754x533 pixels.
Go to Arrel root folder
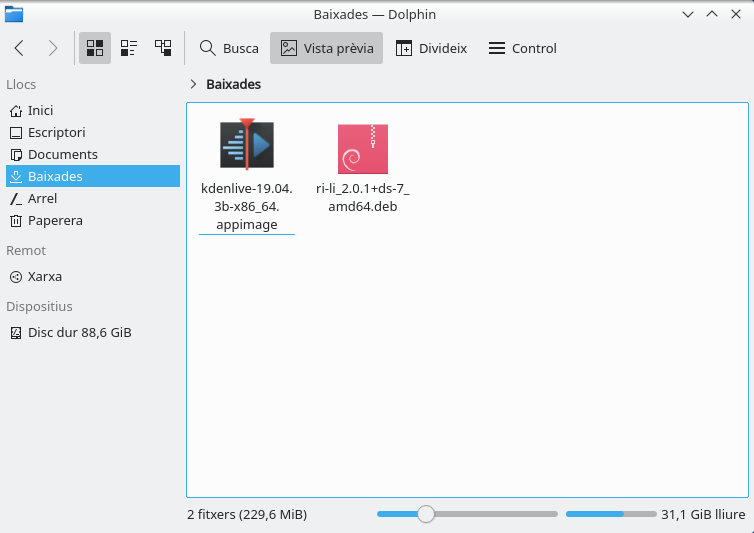[42, 199]
